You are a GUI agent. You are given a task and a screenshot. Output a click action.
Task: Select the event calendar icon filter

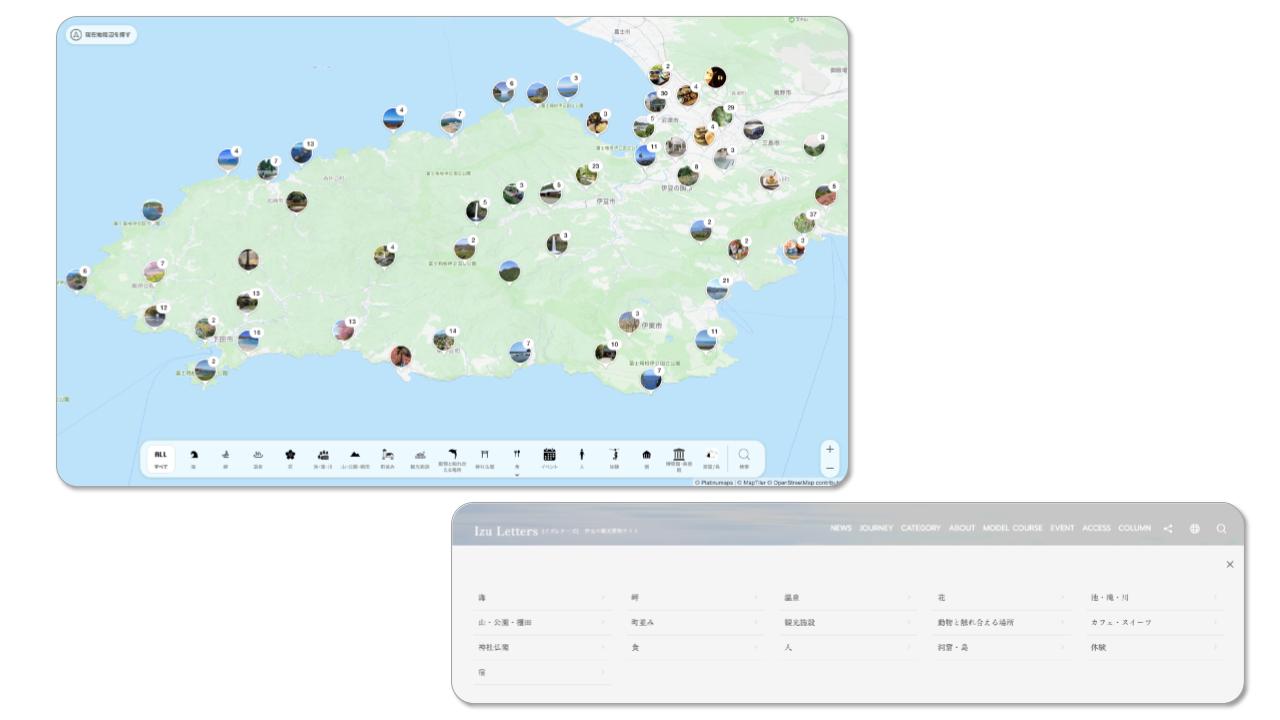(549, 455)
